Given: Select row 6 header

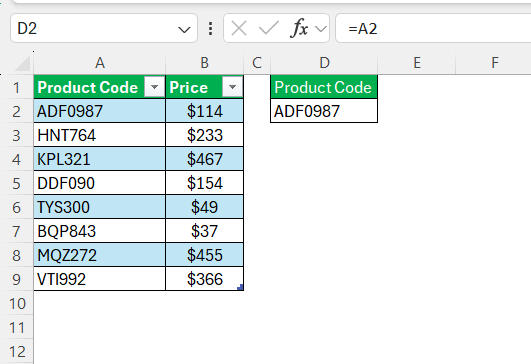Looking at the screenshot, I should 17,208.
